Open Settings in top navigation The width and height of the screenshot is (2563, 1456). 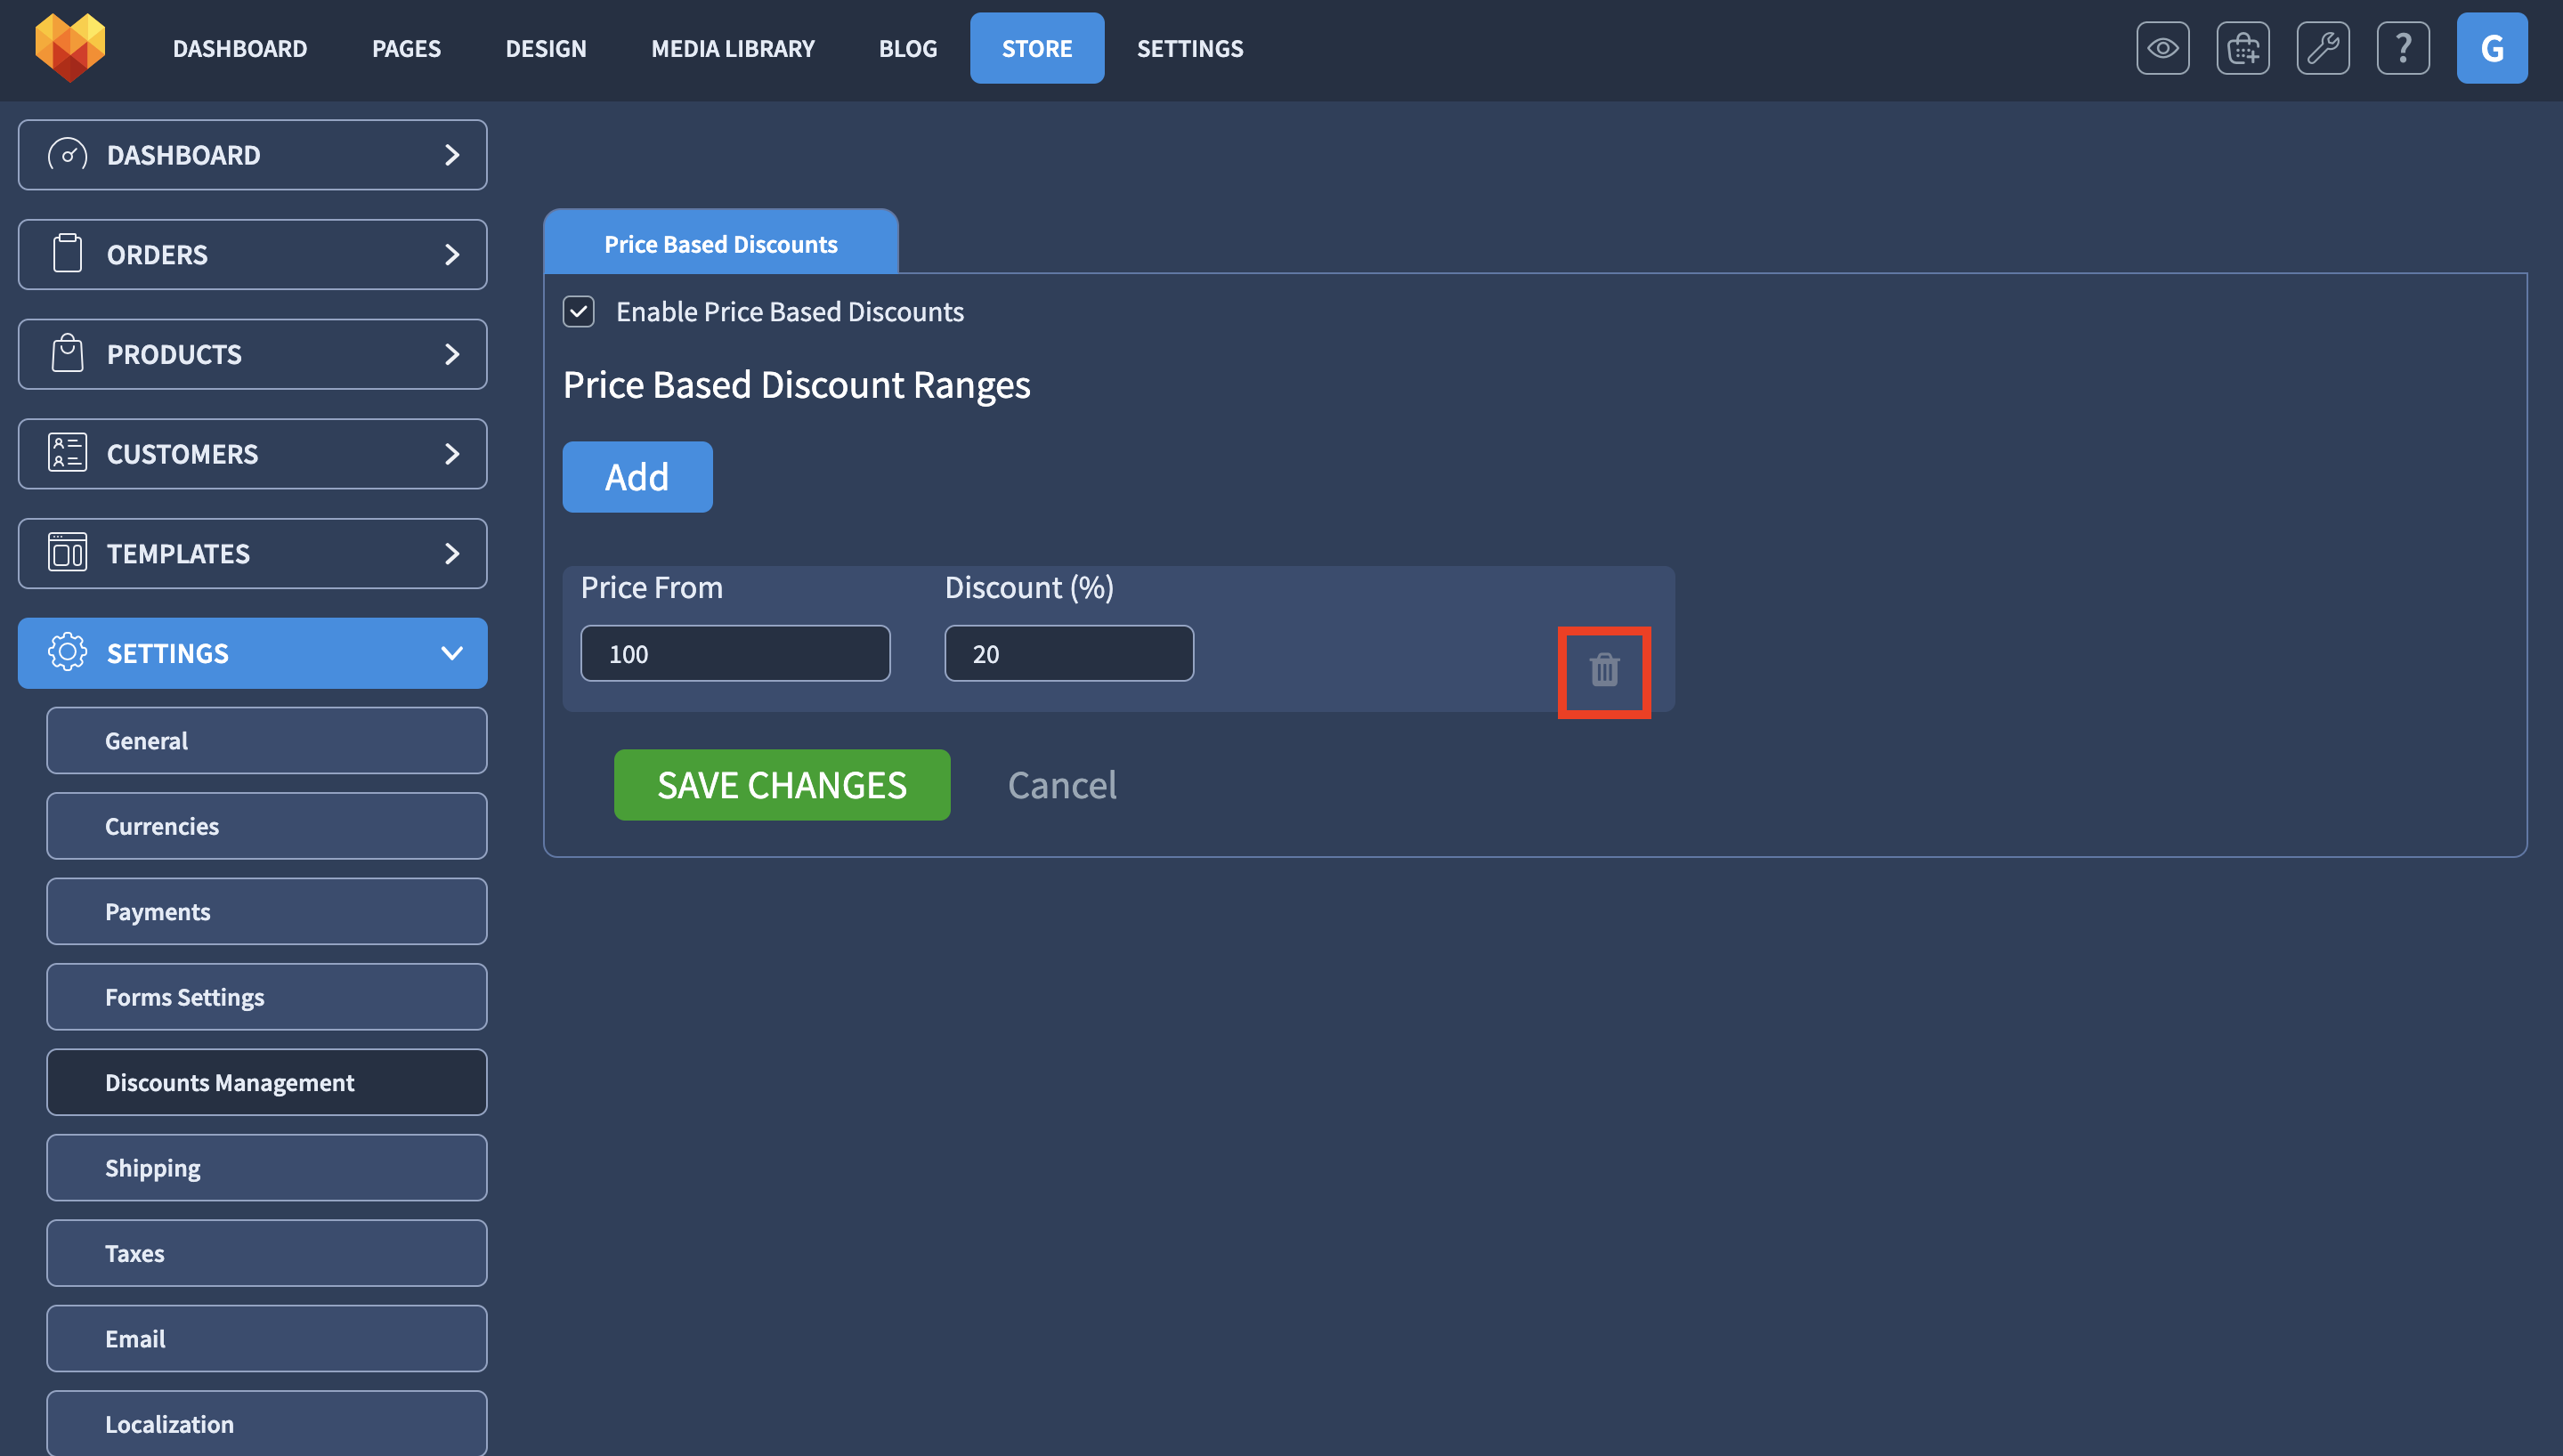(1190, 48)
